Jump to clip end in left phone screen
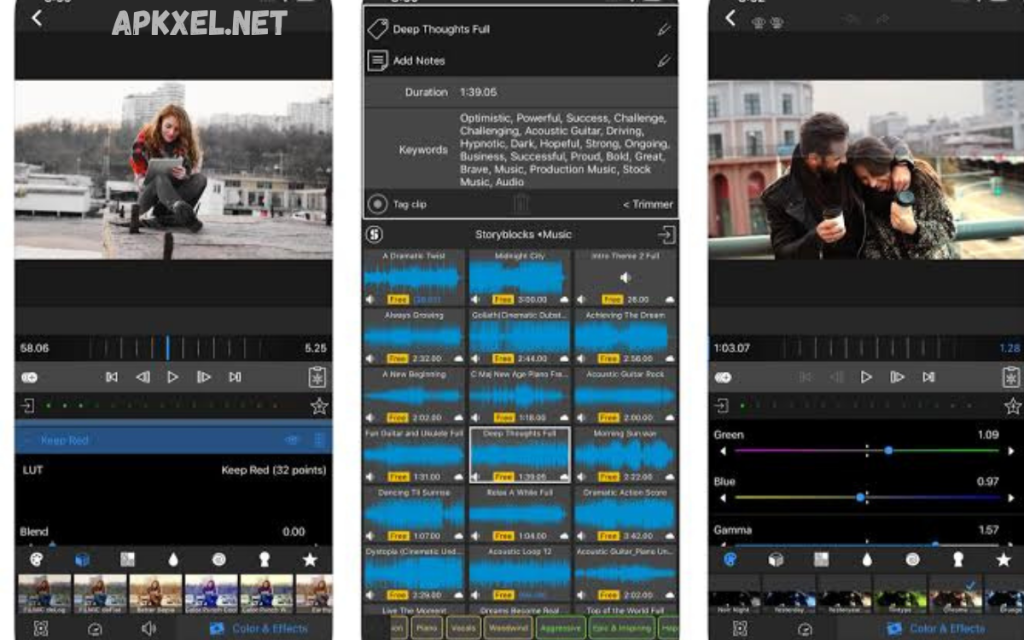Screen dimensions: 1024x640 click(235, 377)
